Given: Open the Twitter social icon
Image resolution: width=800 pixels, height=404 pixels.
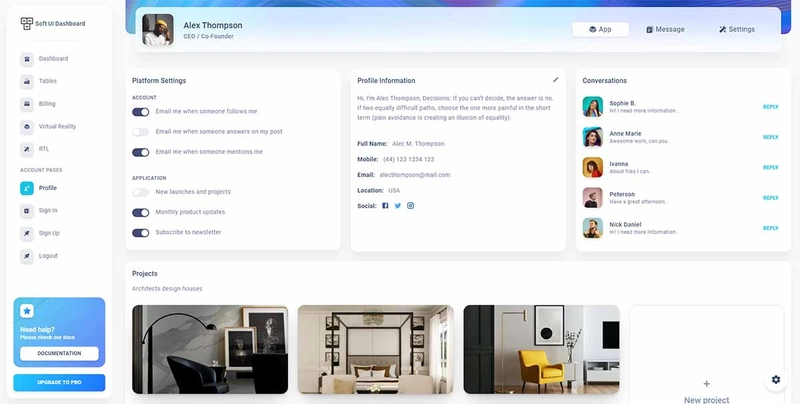Looking at the screenshot, I should [x=397, y=206].
